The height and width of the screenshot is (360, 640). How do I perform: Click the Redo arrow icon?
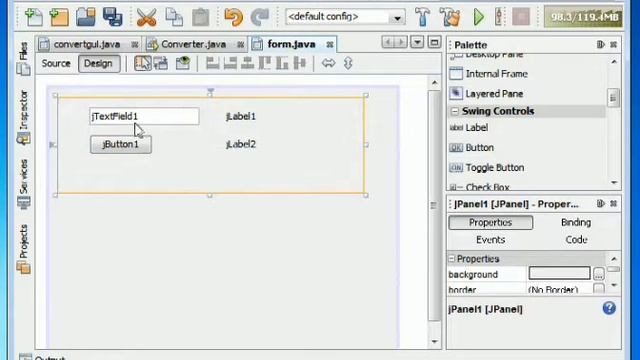pyautogui.click(x=260, y=17)
